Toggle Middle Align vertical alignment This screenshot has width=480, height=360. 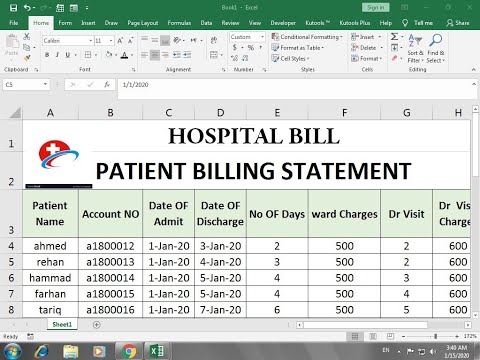point(155,40)
